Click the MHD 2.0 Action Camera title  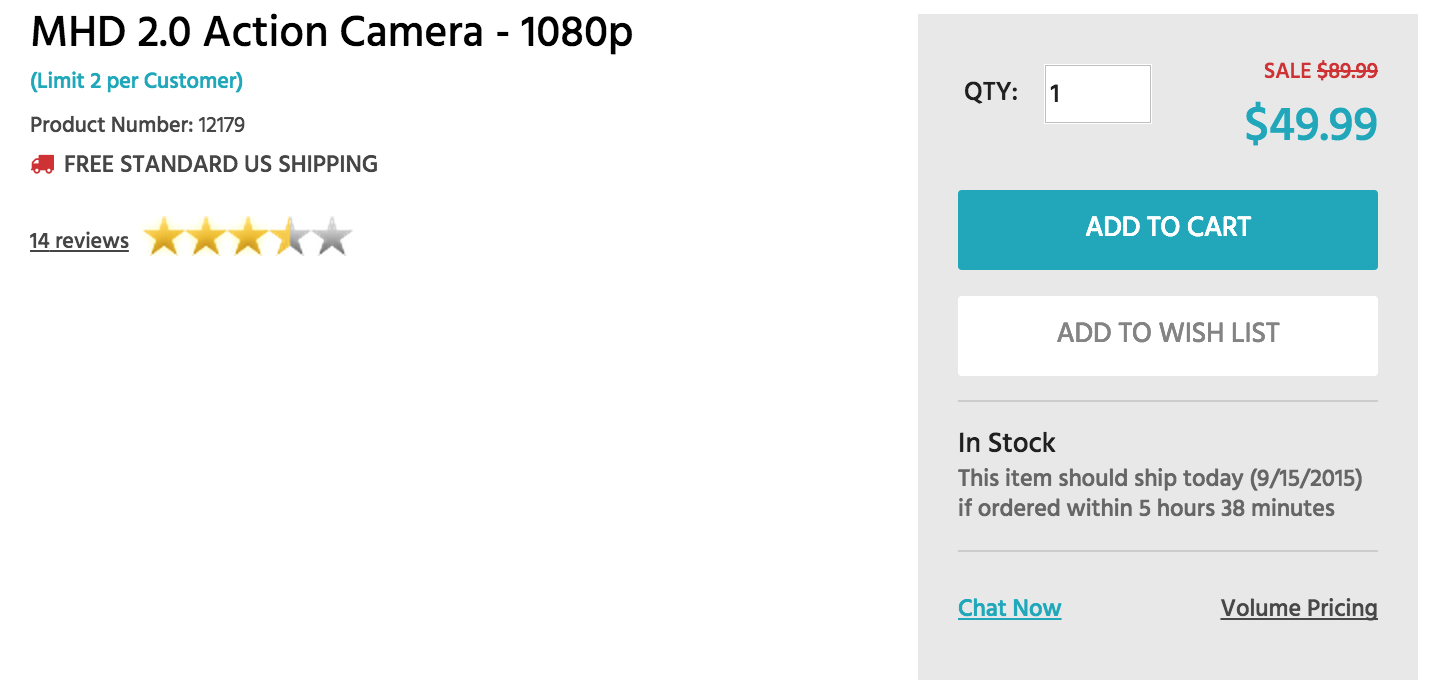click(332, 34)
